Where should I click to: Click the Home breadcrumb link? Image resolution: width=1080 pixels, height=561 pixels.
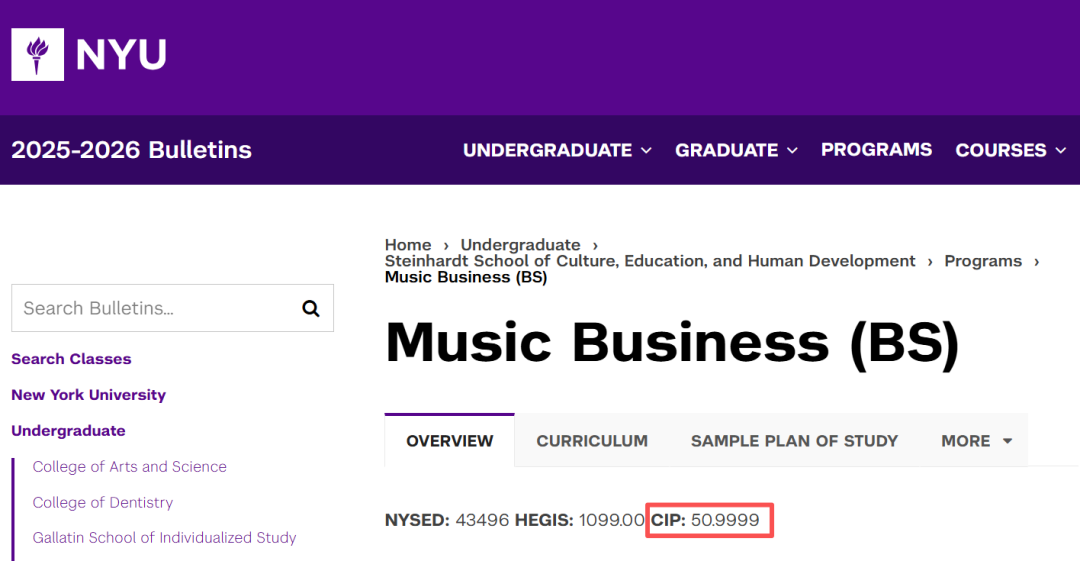[408, 245]
